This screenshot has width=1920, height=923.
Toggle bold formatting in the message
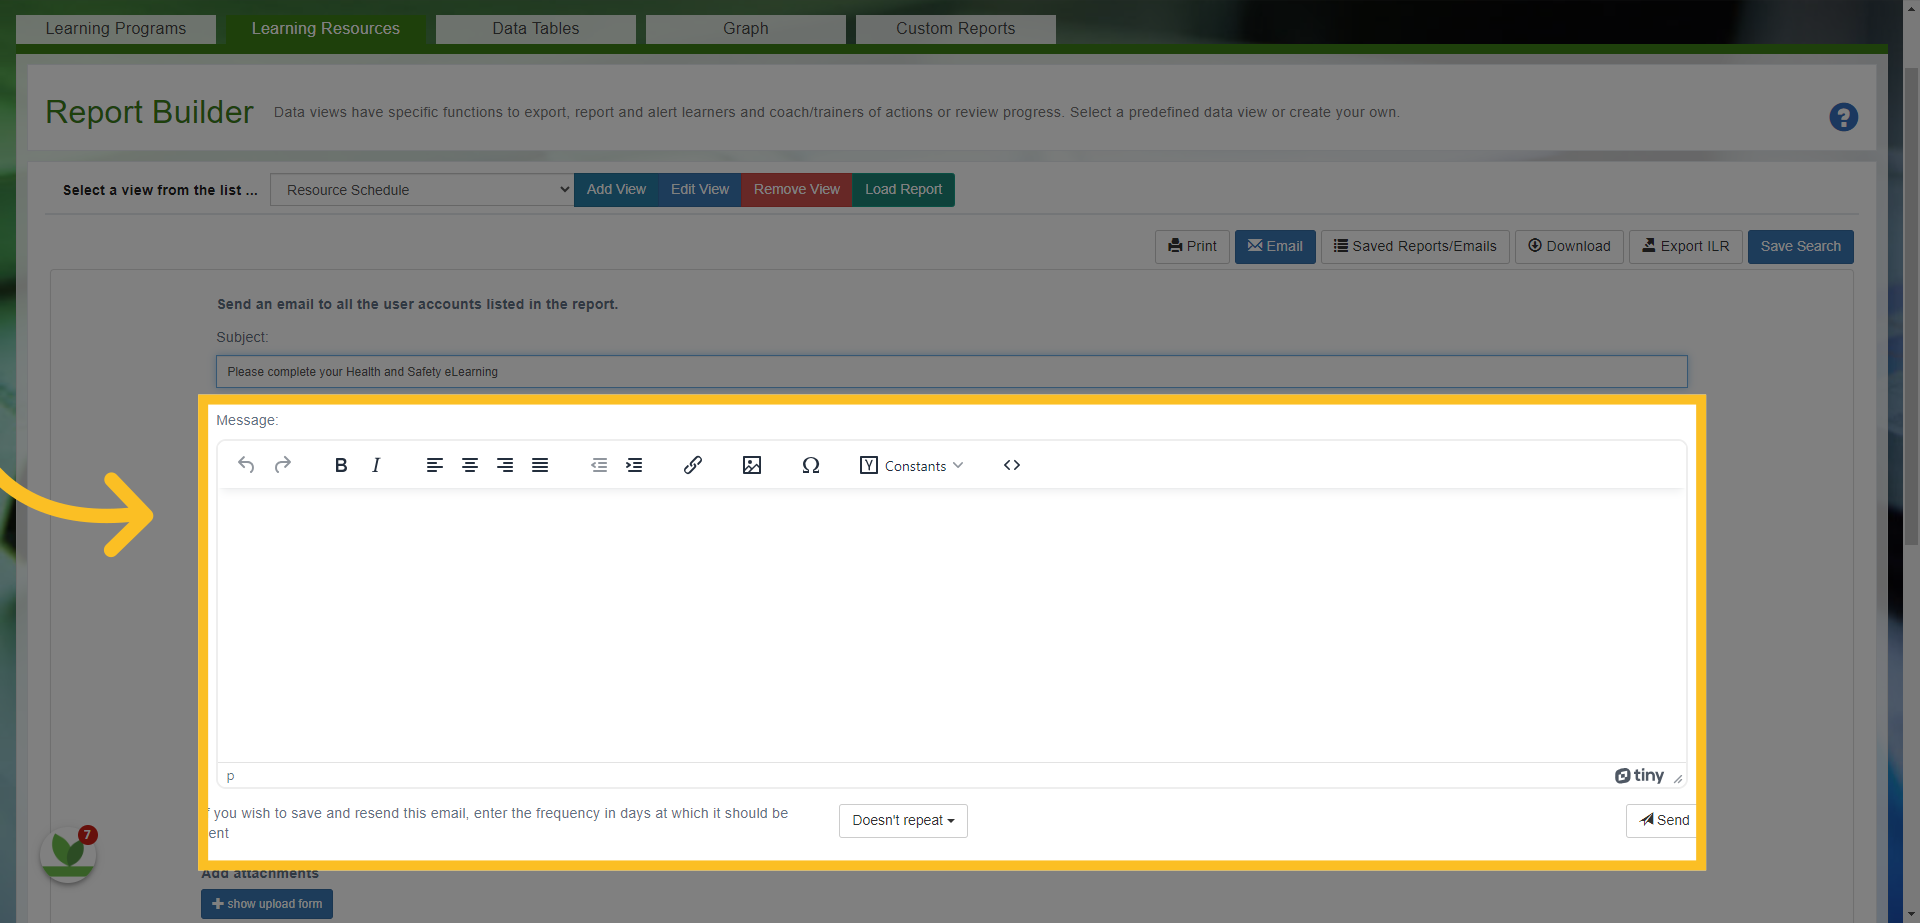coord(341,465)
